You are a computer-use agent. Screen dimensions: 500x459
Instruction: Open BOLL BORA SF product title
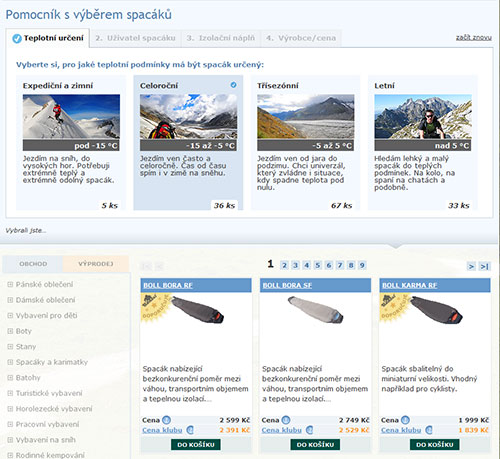[x=287, y=285]
